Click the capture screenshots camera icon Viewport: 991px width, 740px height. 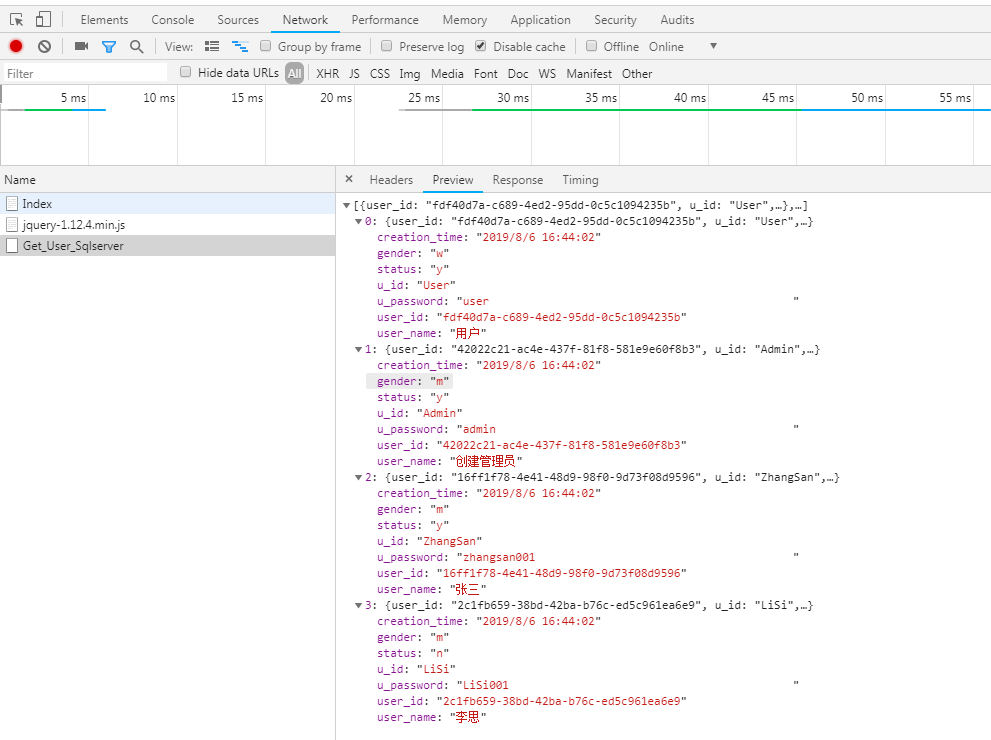point(81,47)
